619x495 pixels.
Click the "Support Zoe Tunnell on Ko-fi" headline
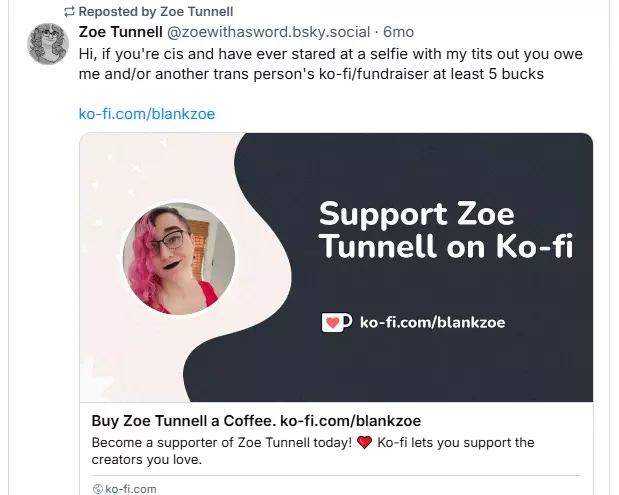pyautogui.click(x=445, y=229)
